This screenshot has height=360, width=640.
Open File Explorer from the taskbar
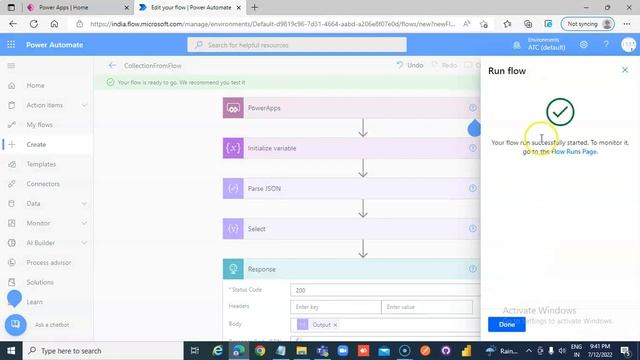tap(301, 351)
